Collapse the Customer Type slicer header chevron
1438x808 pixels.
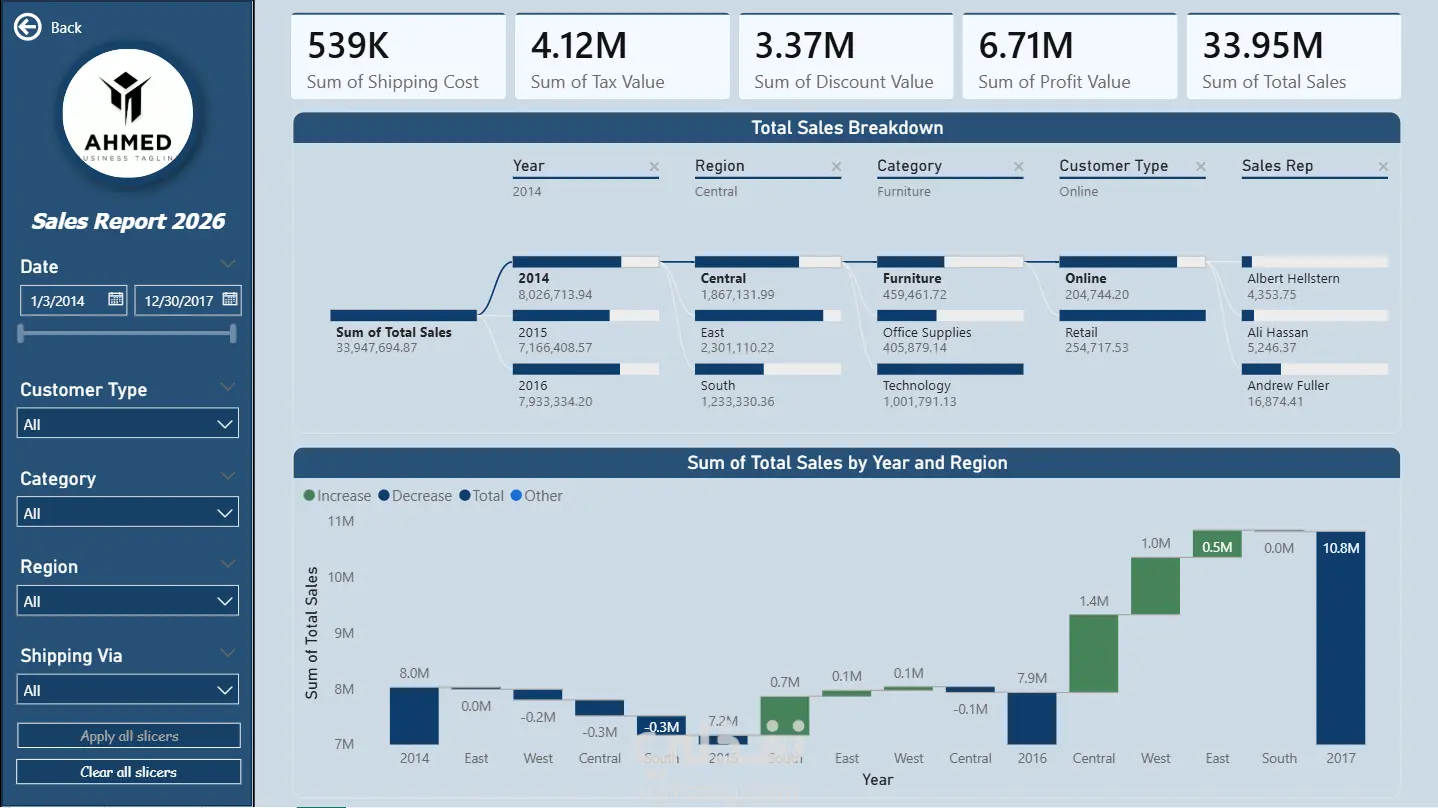(x=228, y=388)
